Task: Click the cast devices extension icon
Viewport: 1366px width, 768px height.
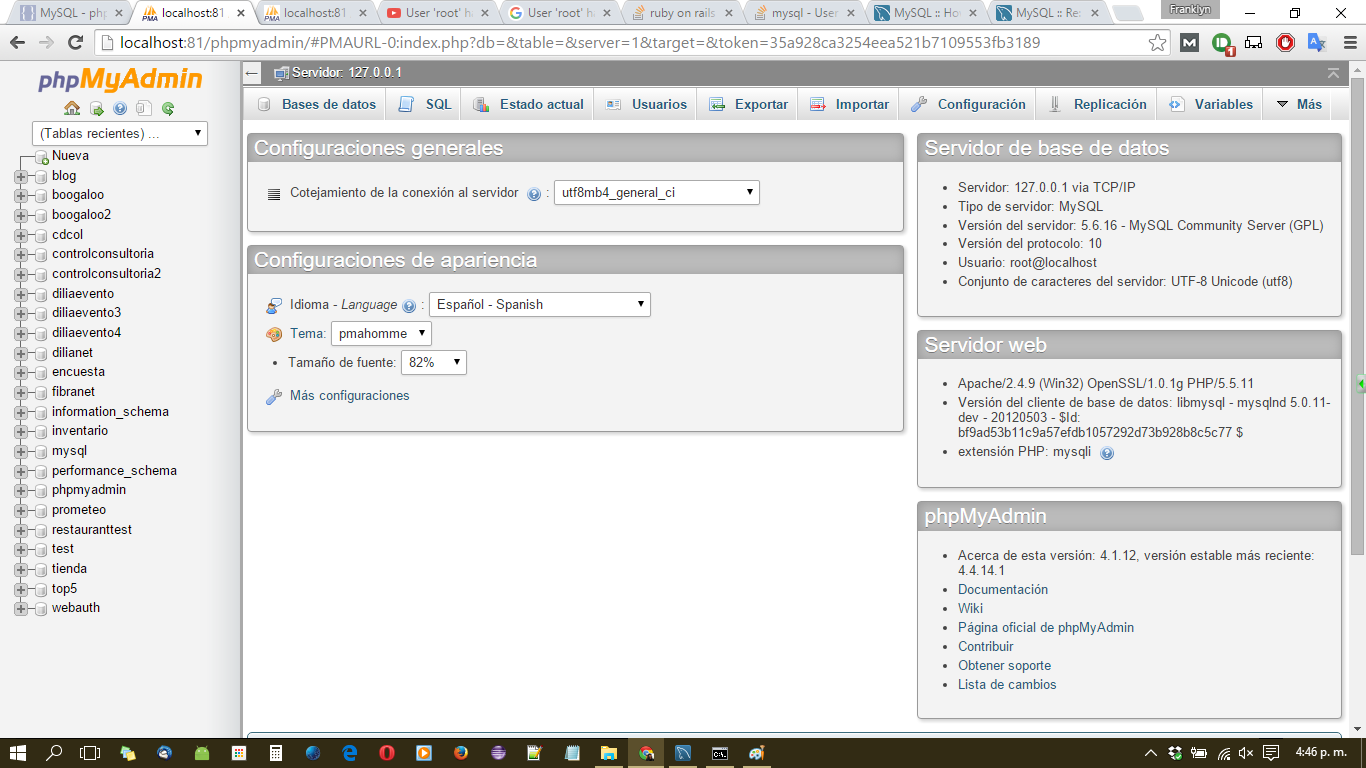Action: click(x=1253, y=43)
